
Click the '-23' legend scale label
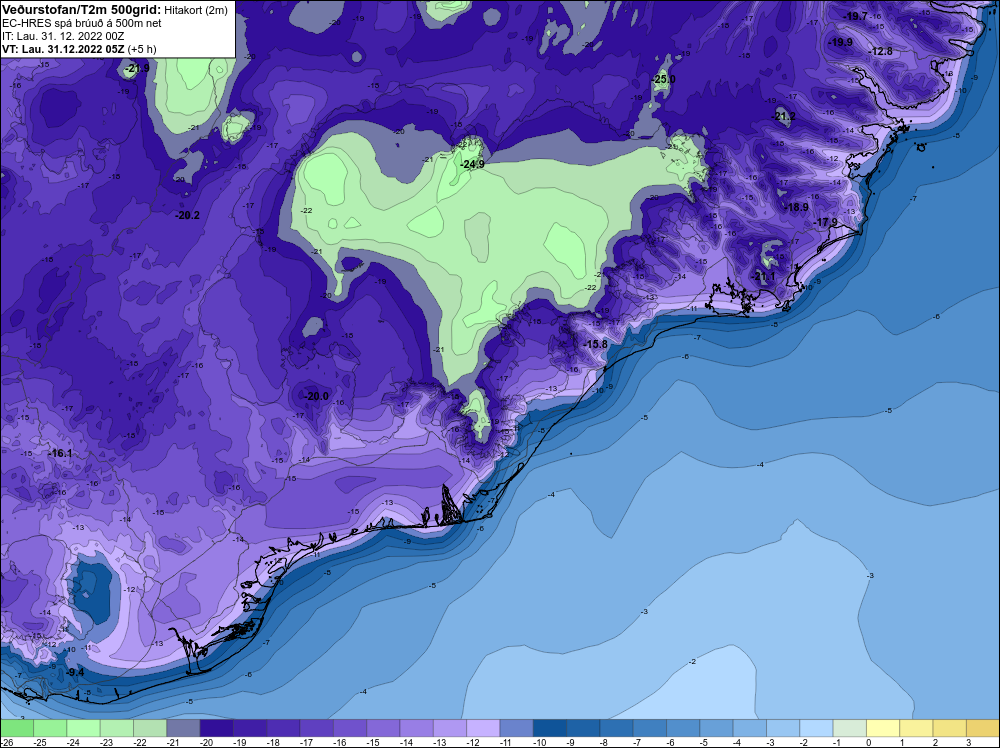tap(107, 743)
